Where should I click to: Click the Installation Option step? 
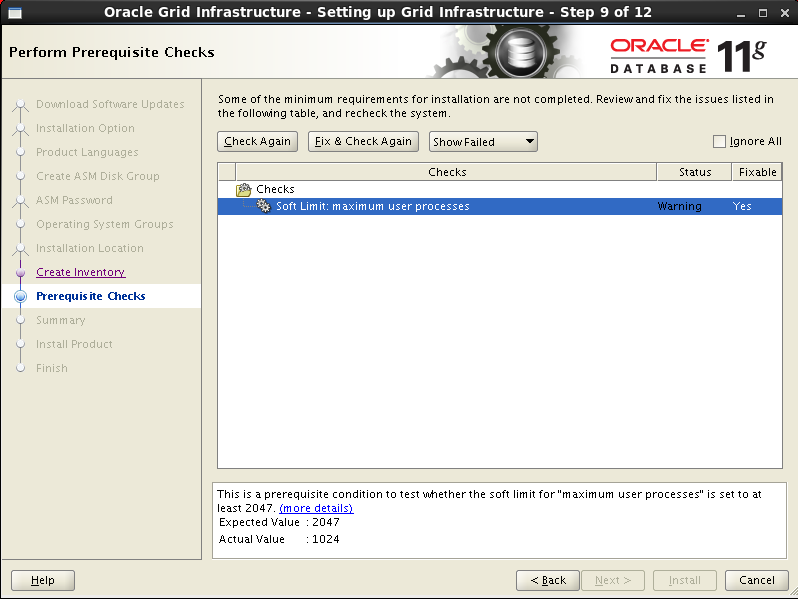point(85,128)
